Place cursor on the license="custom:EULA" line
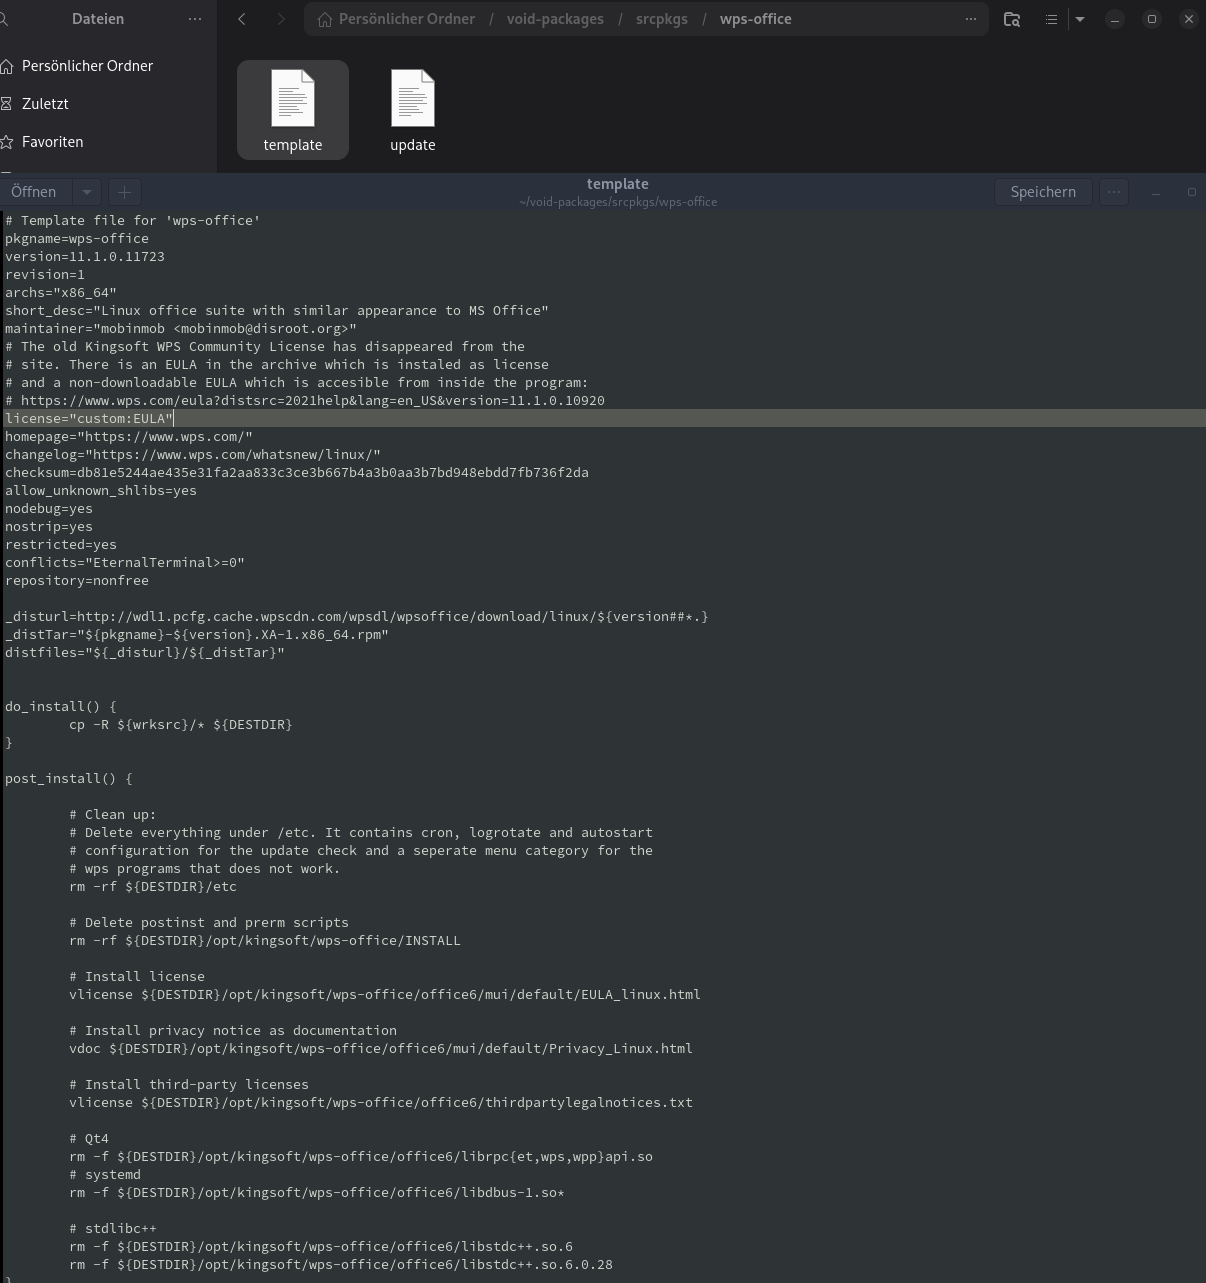Viewport: 1206px width, 1283px height. pyautogui.click(x=90, y=418)
